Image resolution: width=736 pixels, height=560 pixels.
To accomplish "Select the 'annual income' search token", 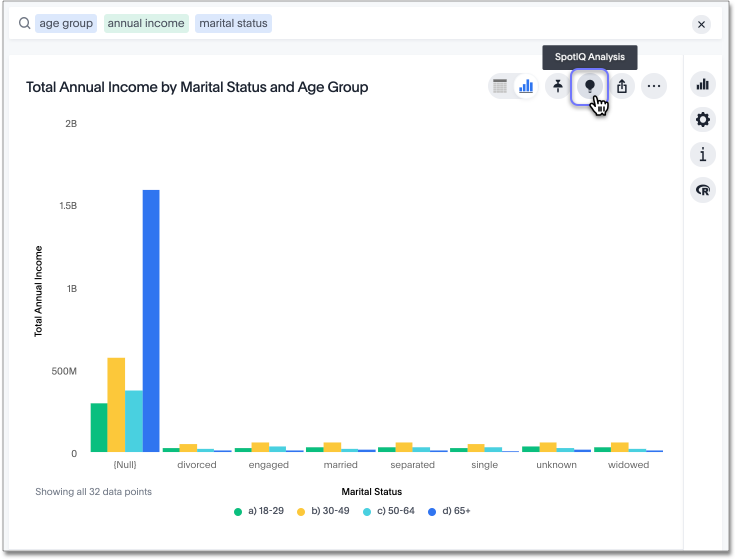I will point(146,24).
